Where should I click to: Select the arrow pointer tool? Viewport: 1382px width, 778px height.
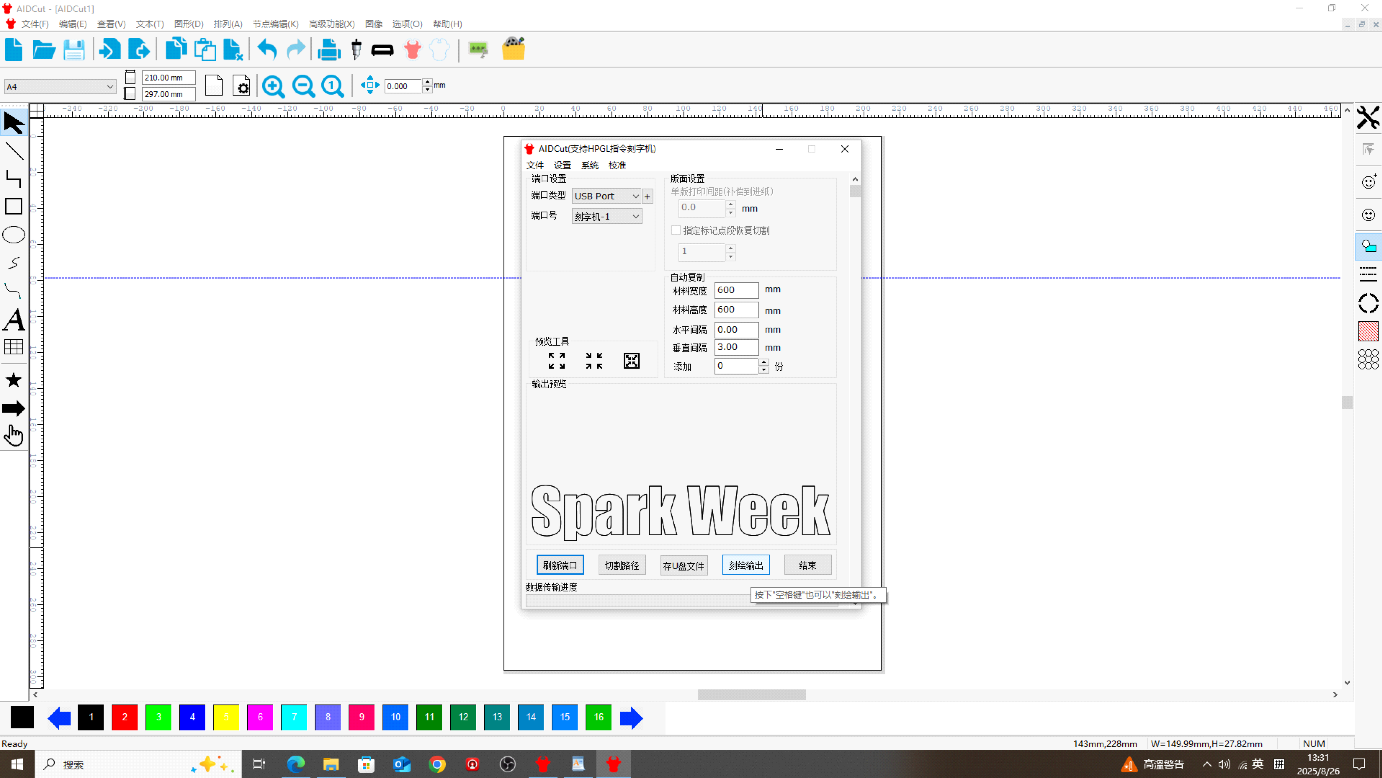14,123
